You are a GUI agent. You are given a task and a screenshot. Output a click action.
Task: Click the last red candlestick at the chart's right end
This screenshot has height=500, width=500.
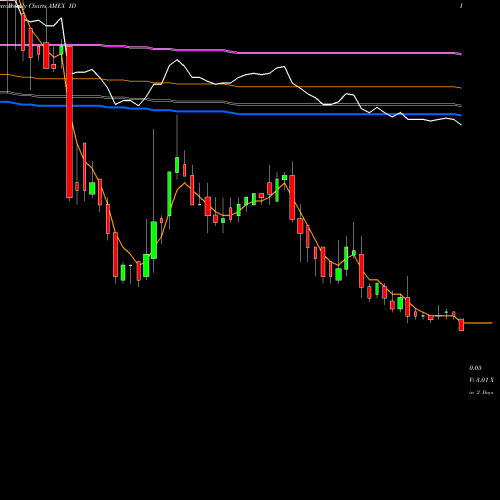[x=461, y=325]
